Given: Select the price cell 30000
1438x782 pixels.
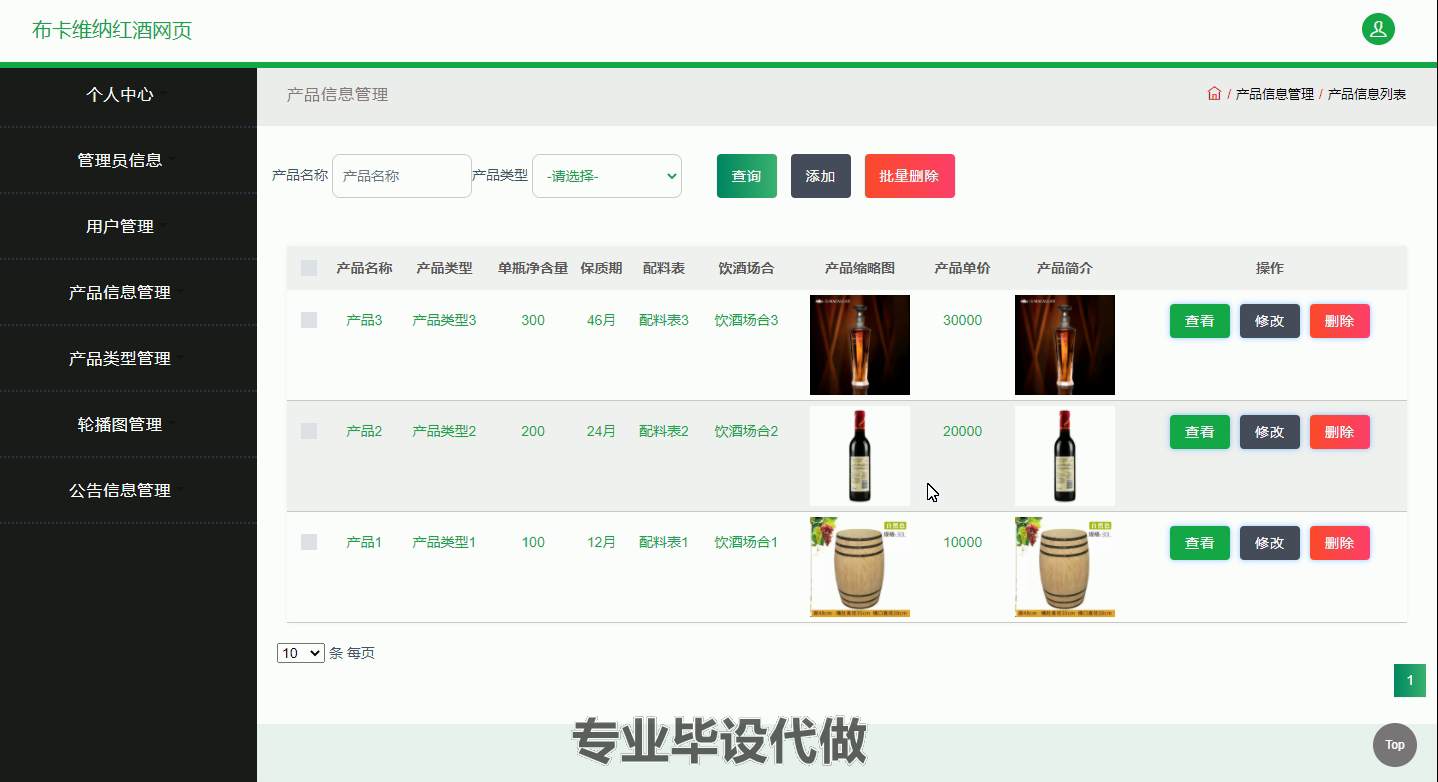Looking at the screenshot, I should (x=962, y=320).
